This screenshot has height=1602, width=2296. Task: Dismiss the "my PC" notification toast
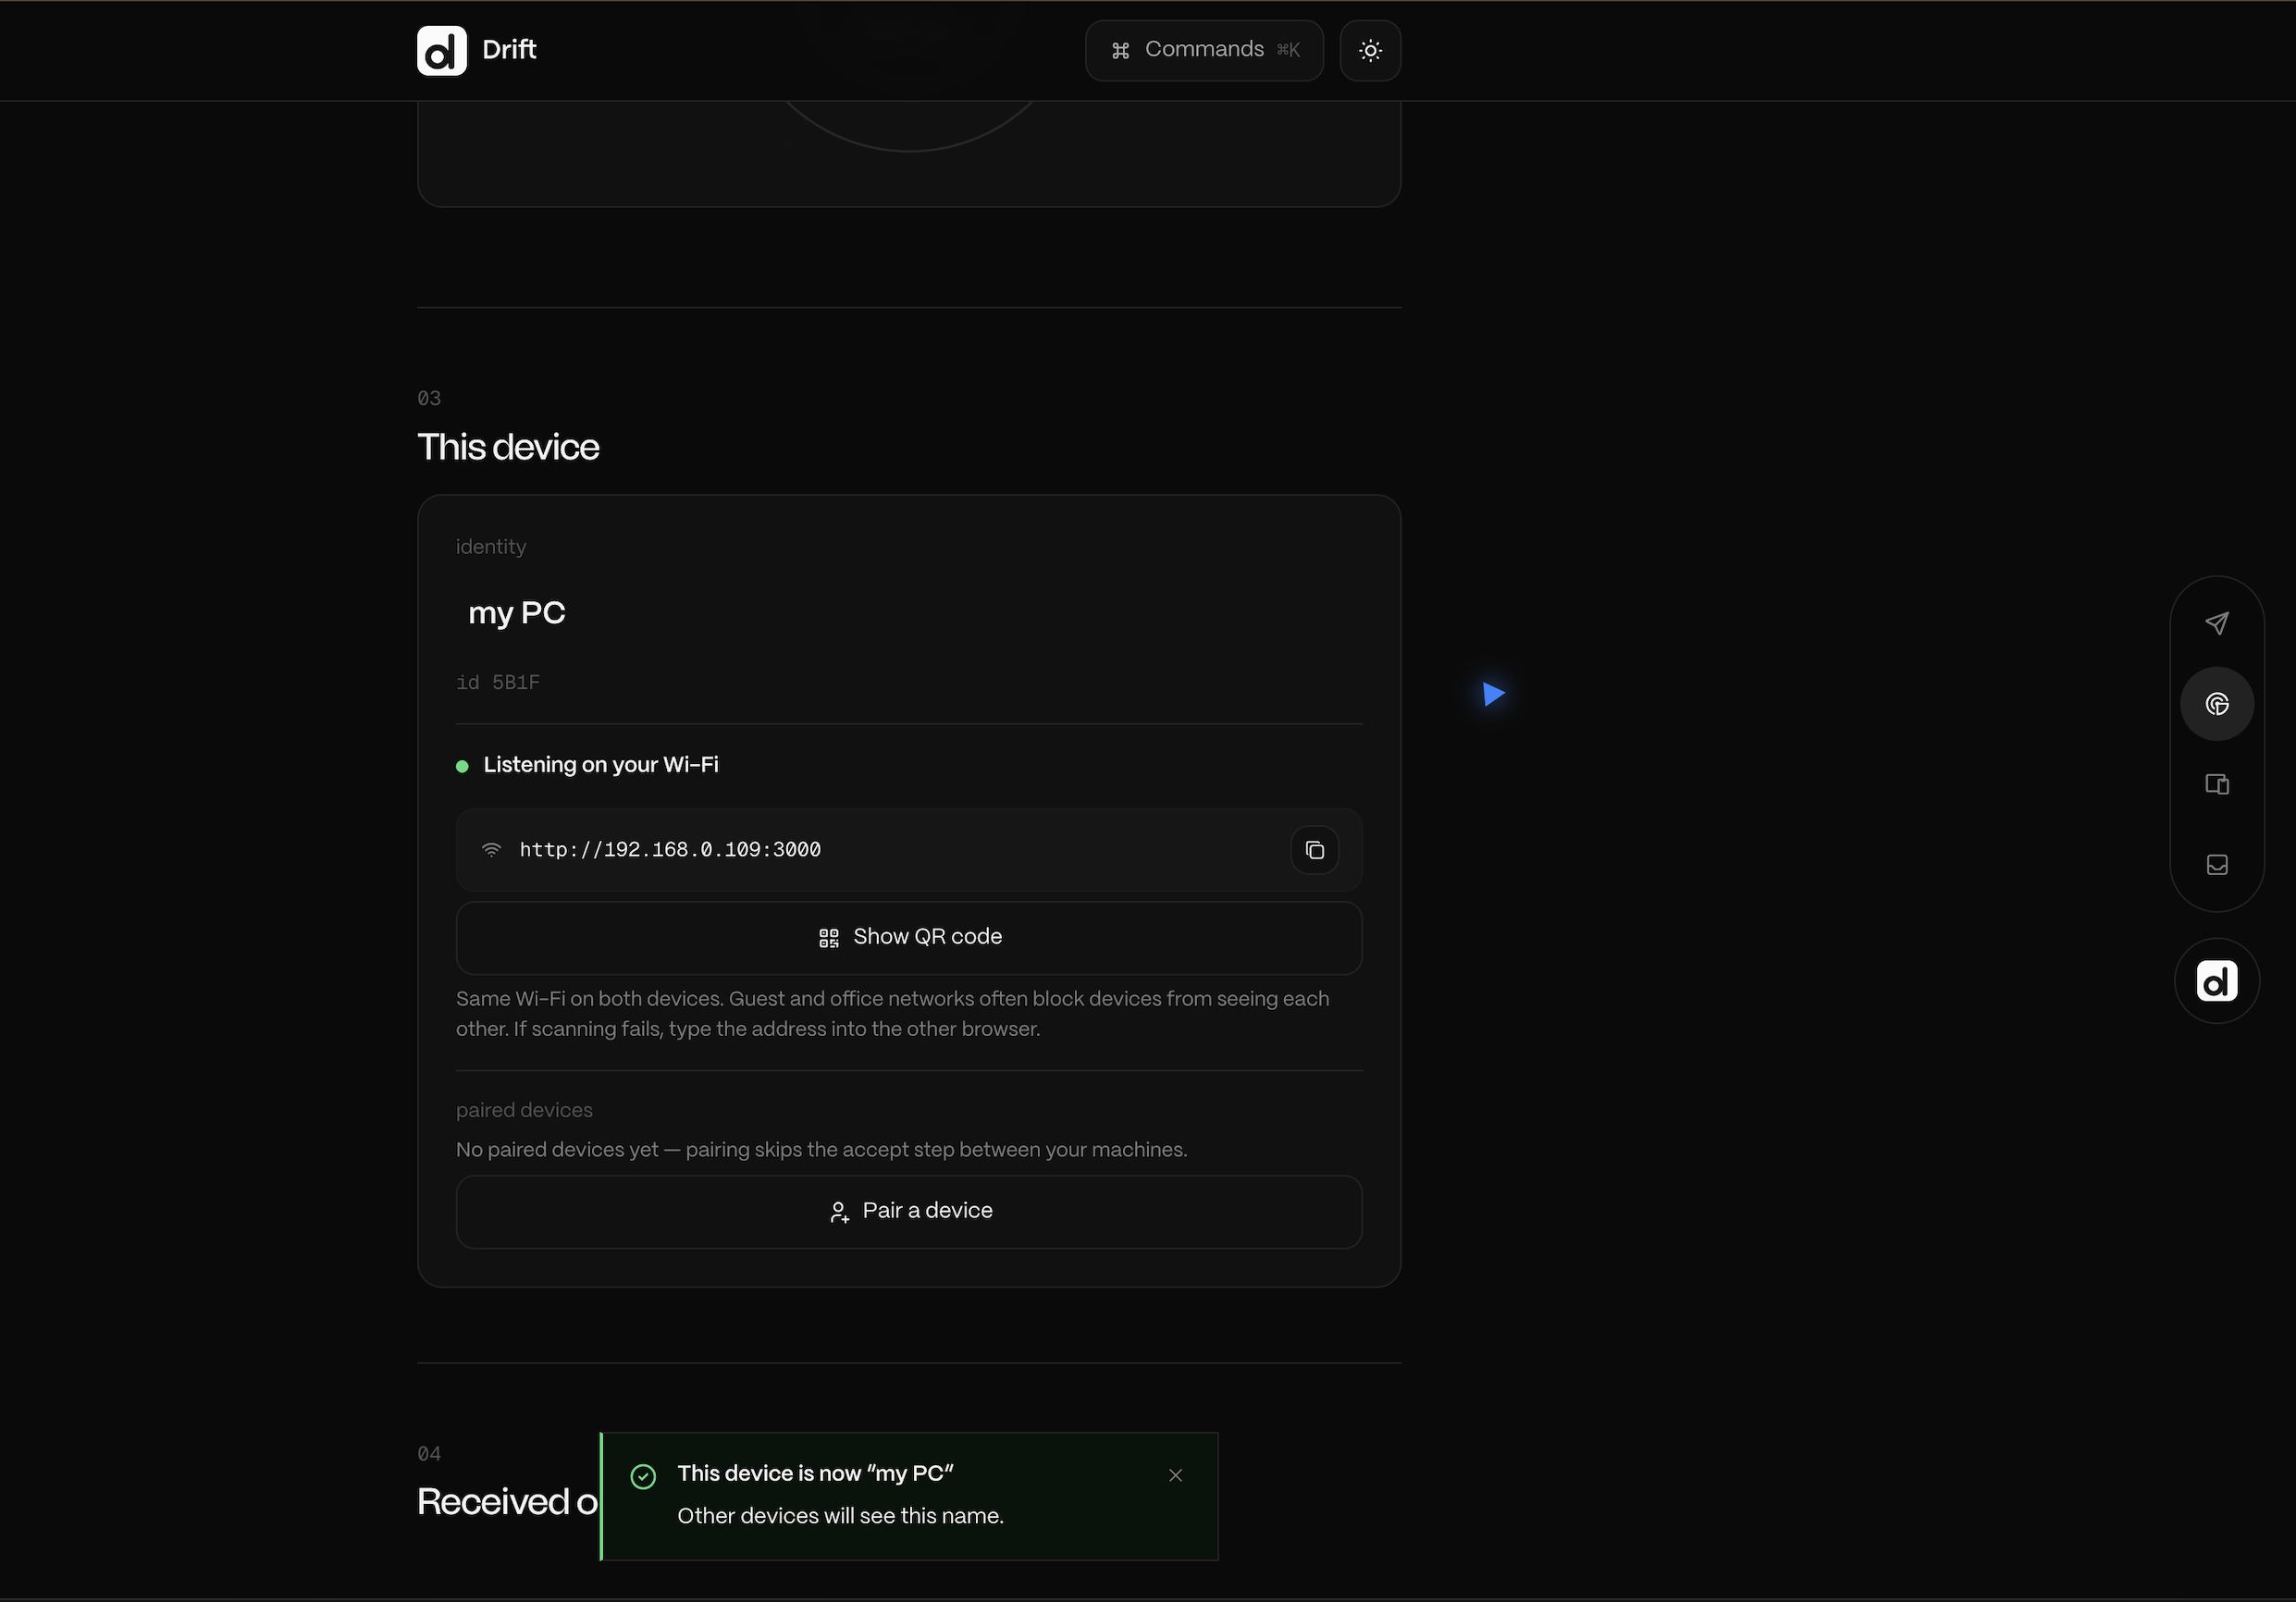[x=1175, y=1475]
